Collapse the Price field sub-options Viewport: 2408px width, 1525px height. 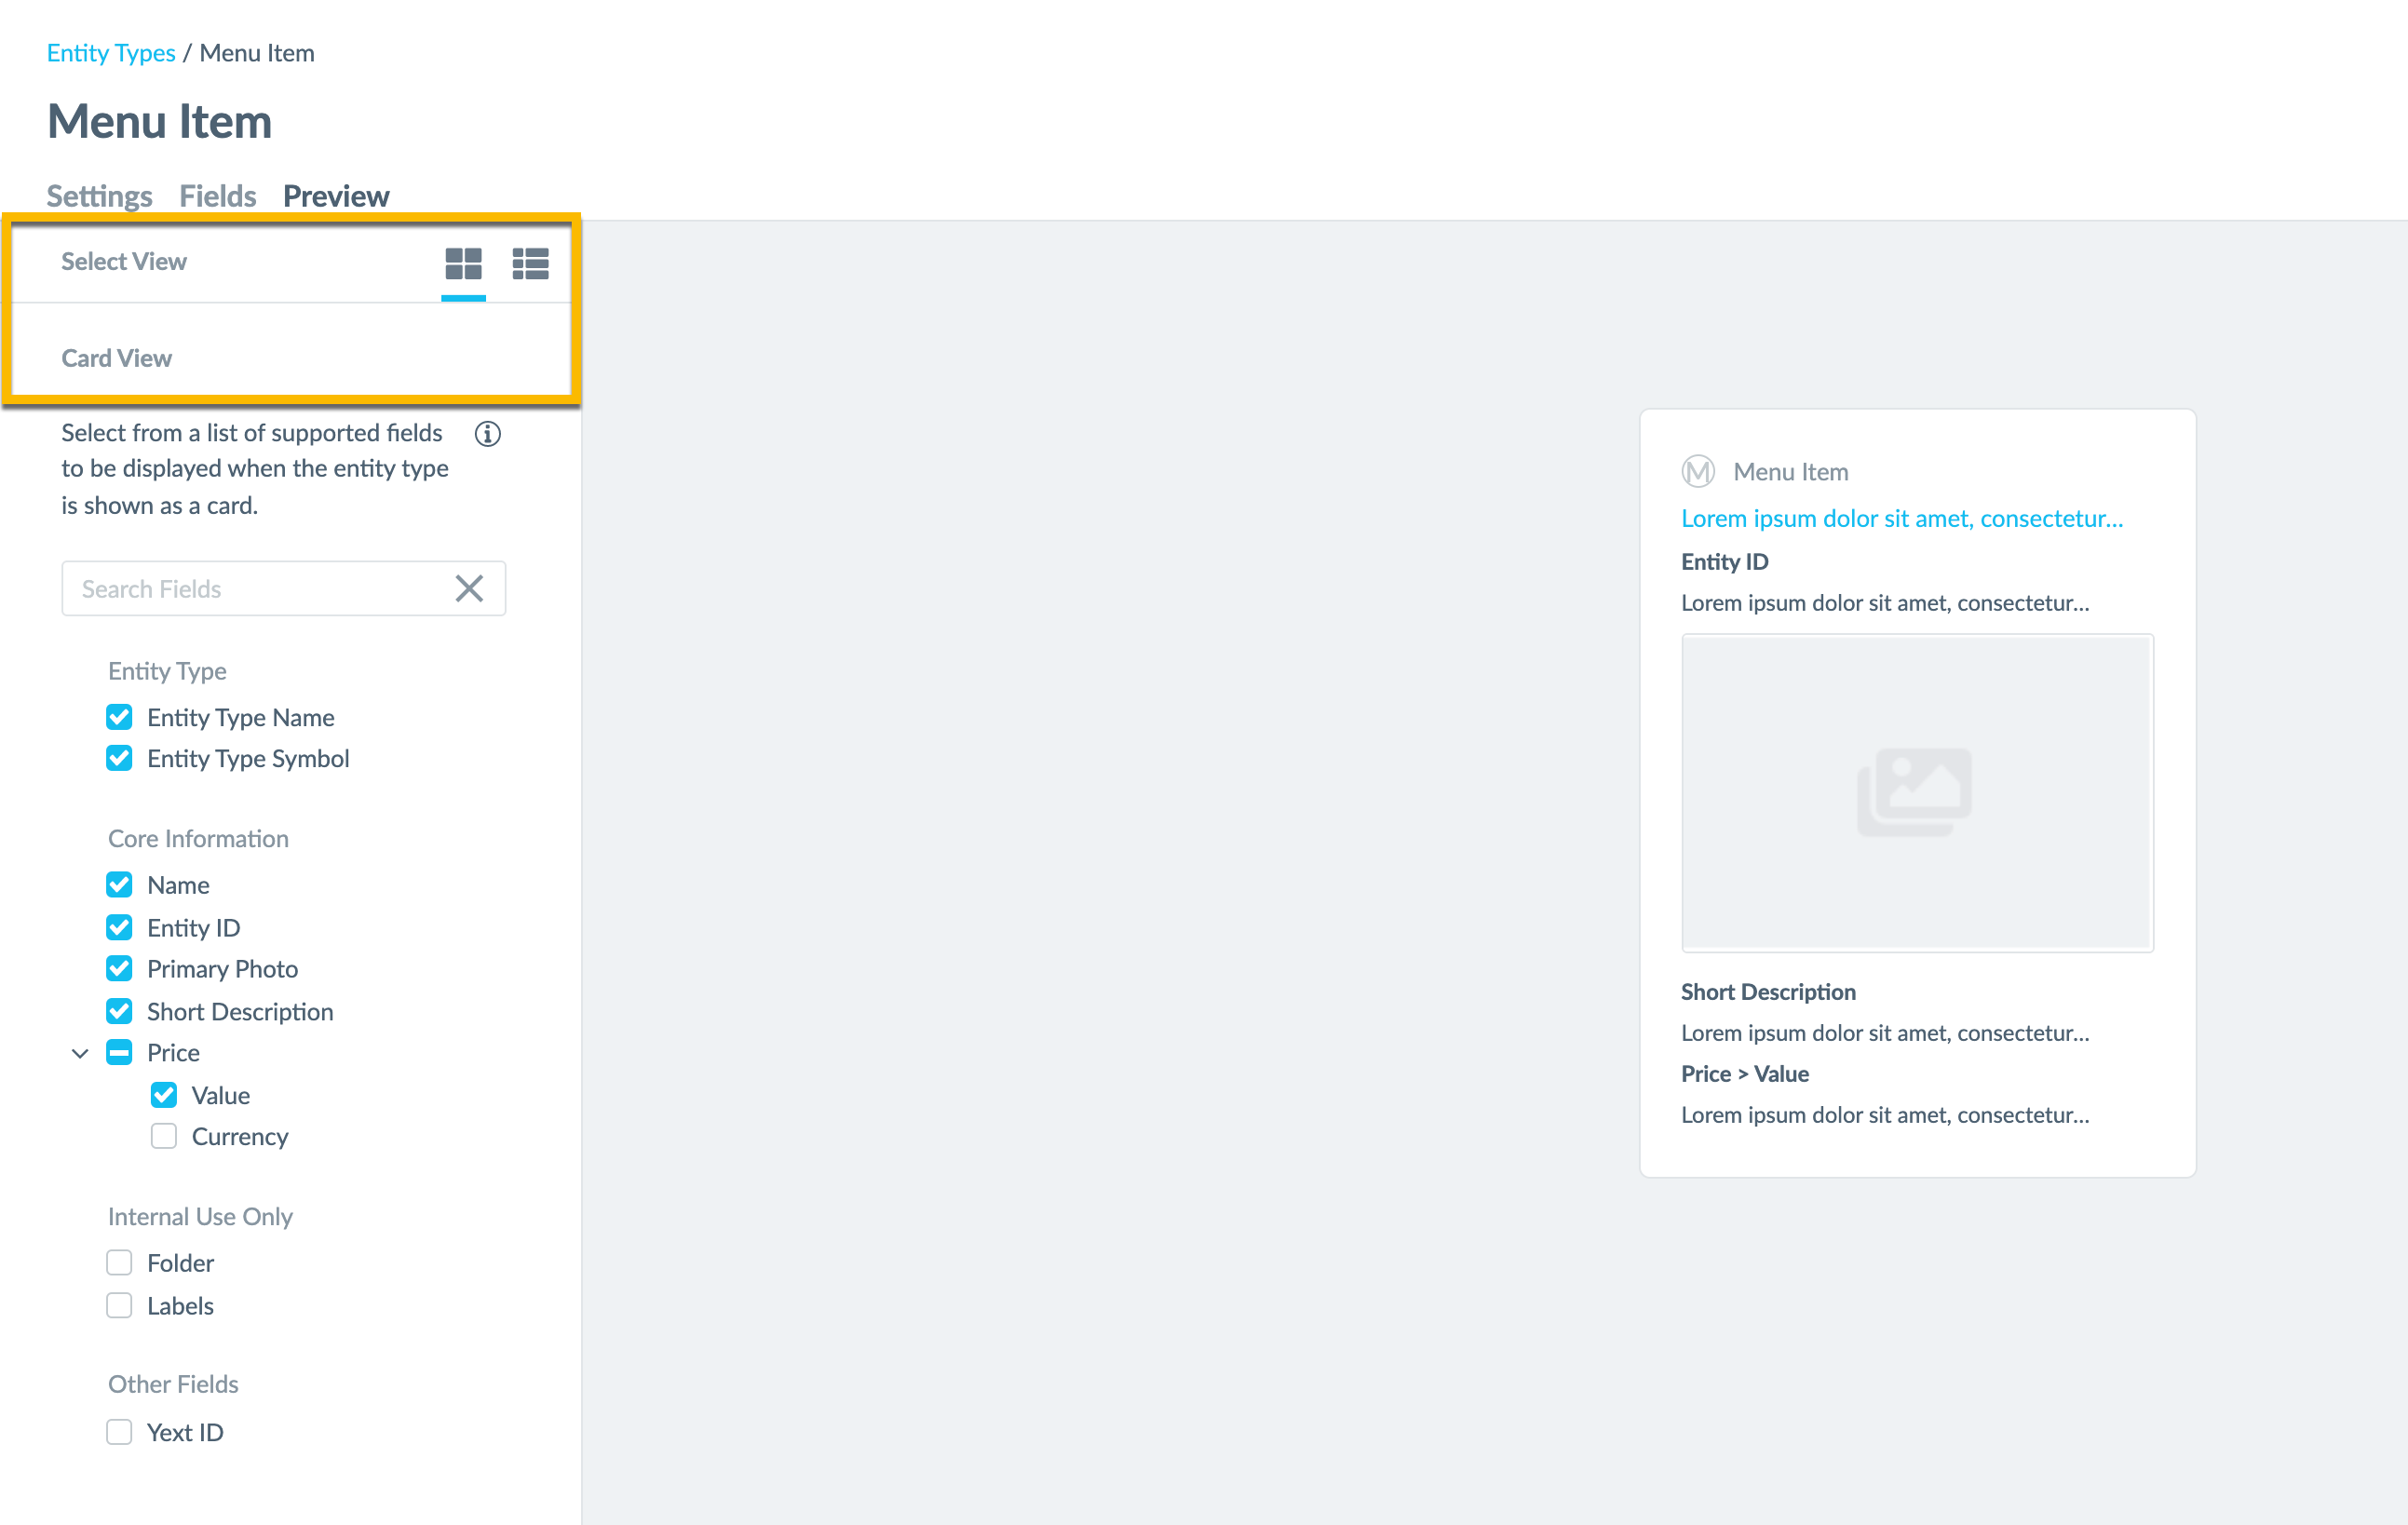pyautogui.click(x=79, y=1051)
